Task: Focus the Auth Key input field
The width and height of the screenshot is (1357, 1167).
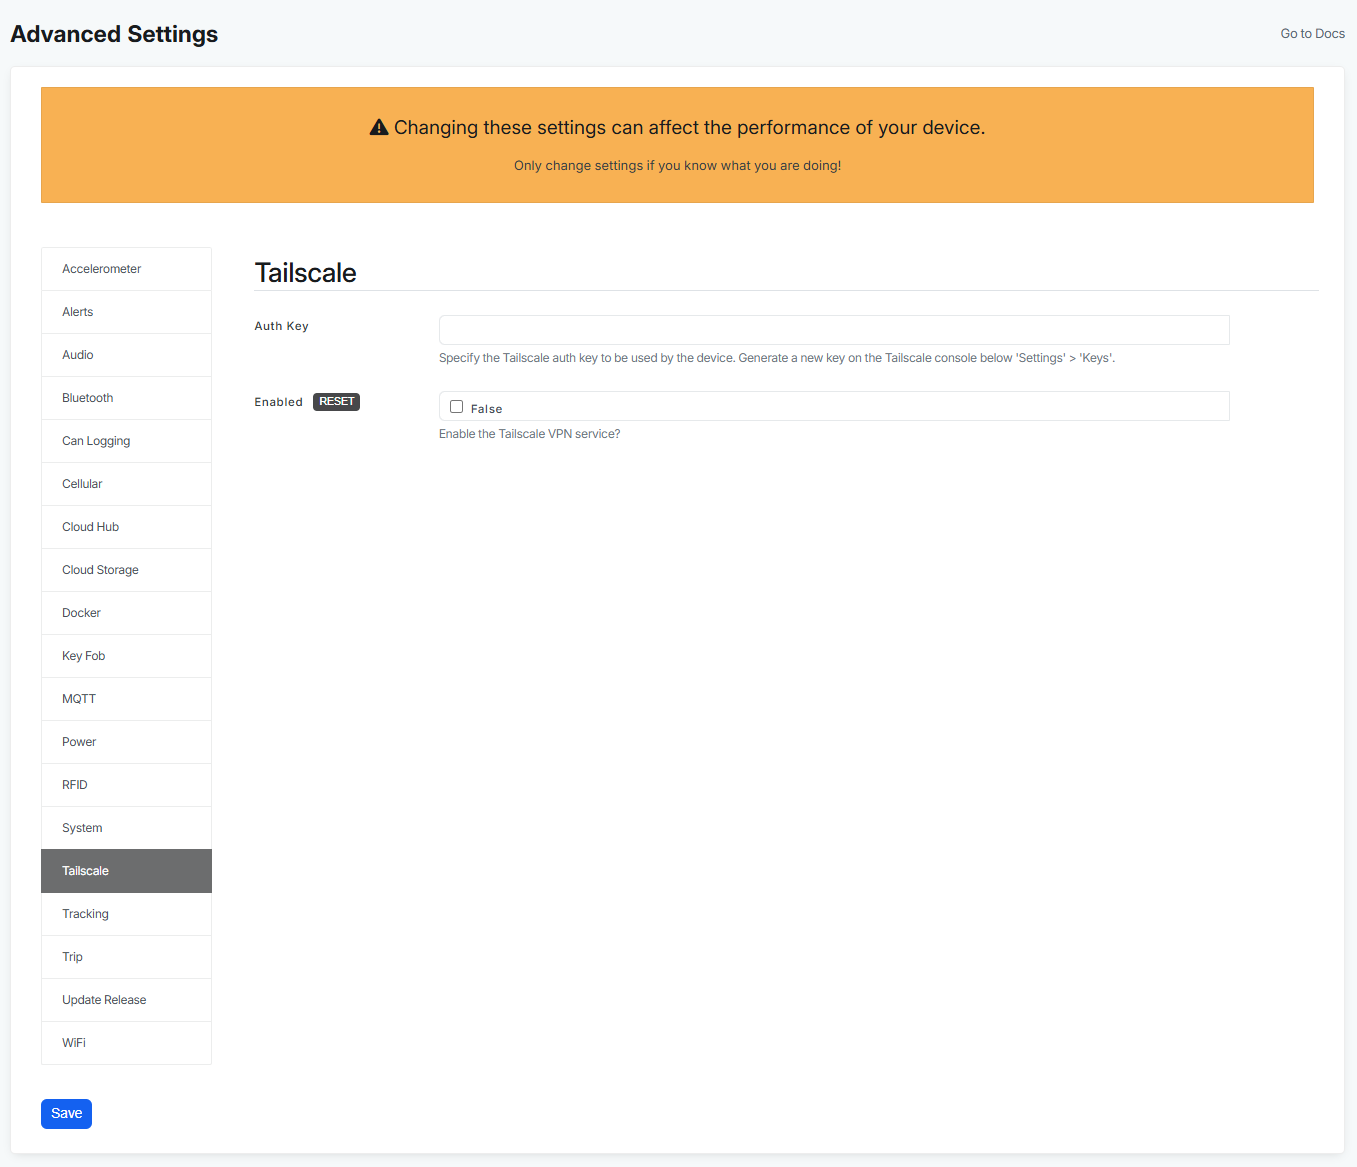Action: pos(834,330)
